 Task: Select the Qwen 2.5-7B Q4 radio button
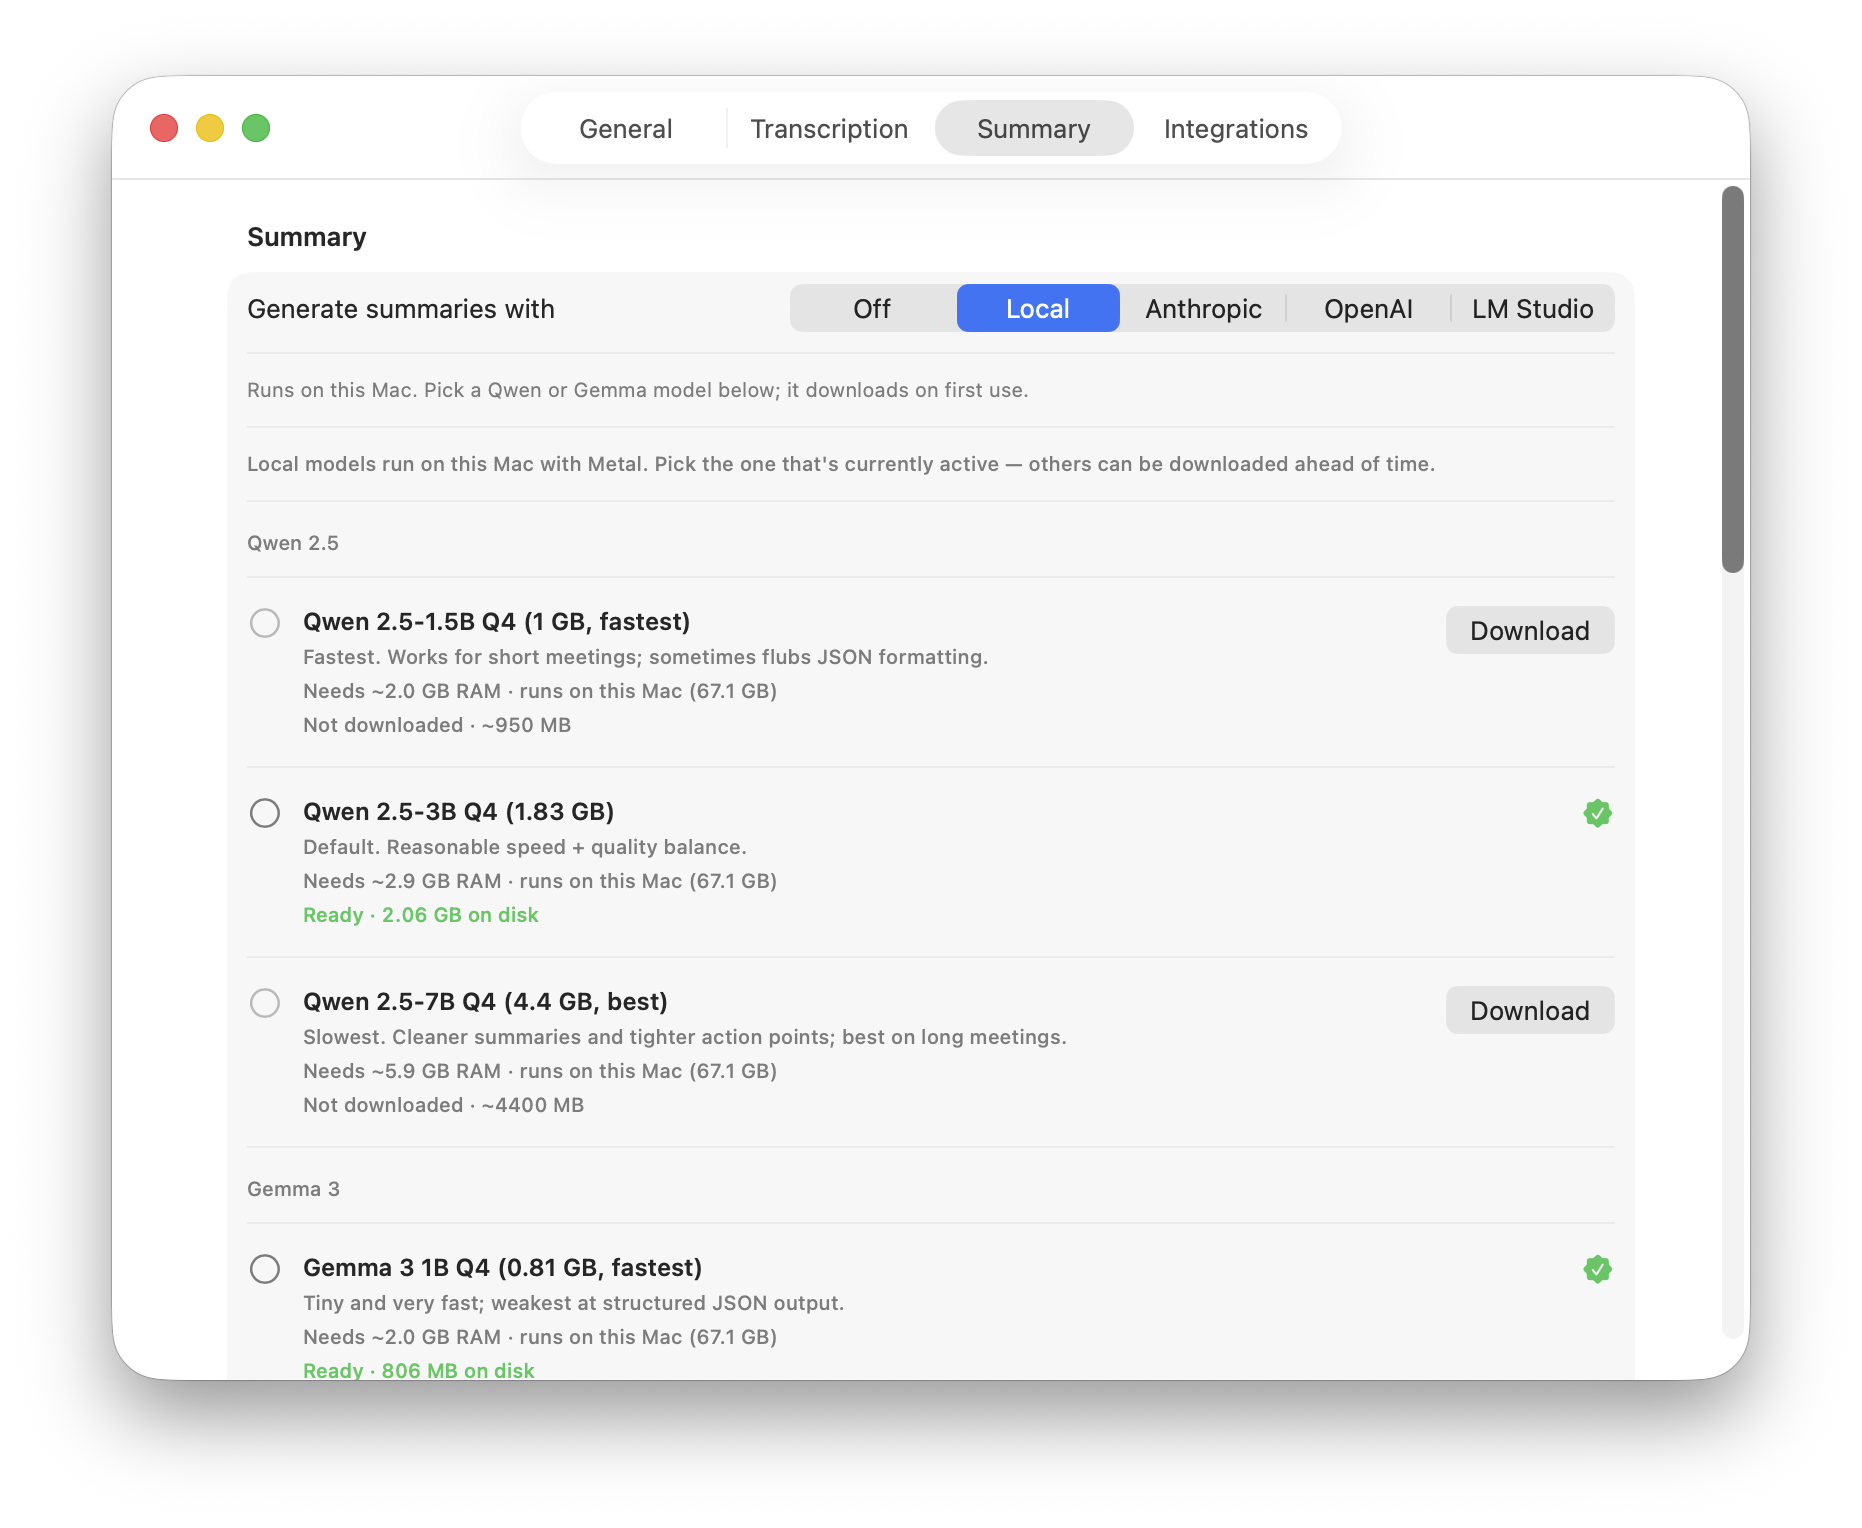click(265, 1003)
